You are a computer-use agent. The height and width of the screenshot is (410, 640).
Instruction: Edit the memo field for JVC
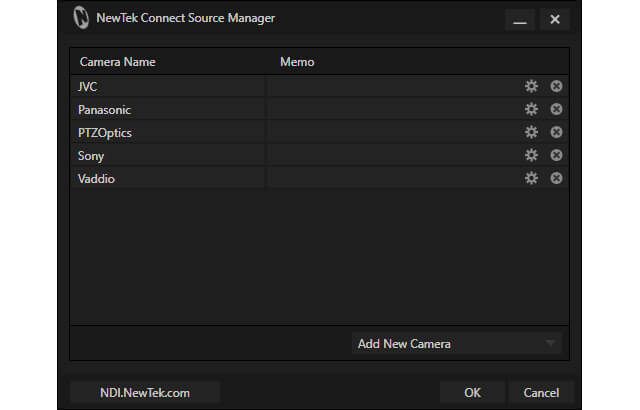tap(393, 86)
